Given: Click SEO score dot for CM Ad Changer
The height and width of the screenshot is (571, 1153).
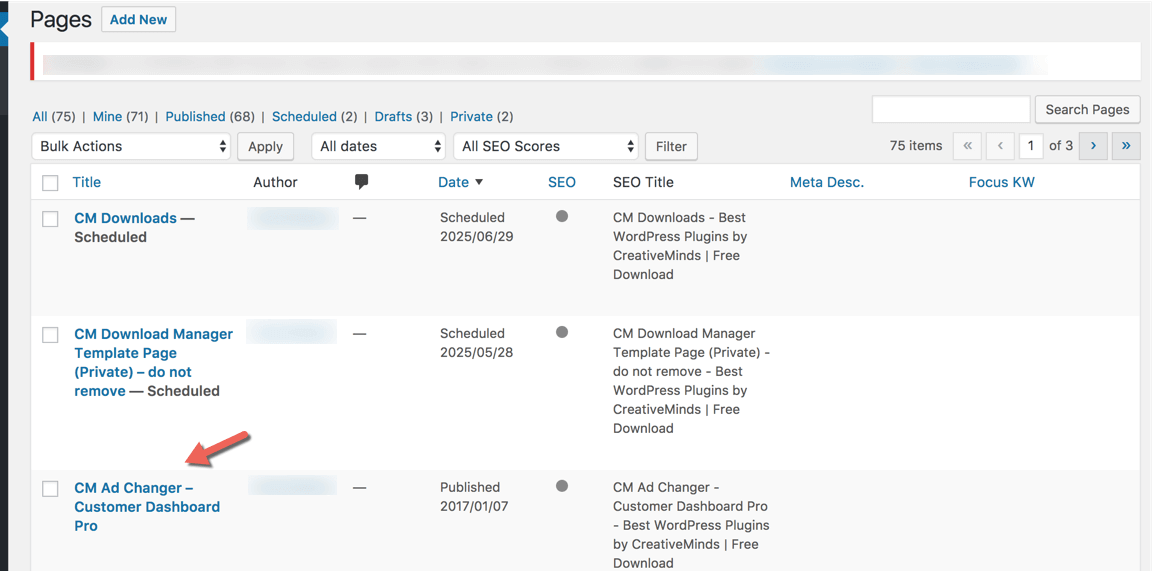Looking at the screenshot, I should pos(562,486).
